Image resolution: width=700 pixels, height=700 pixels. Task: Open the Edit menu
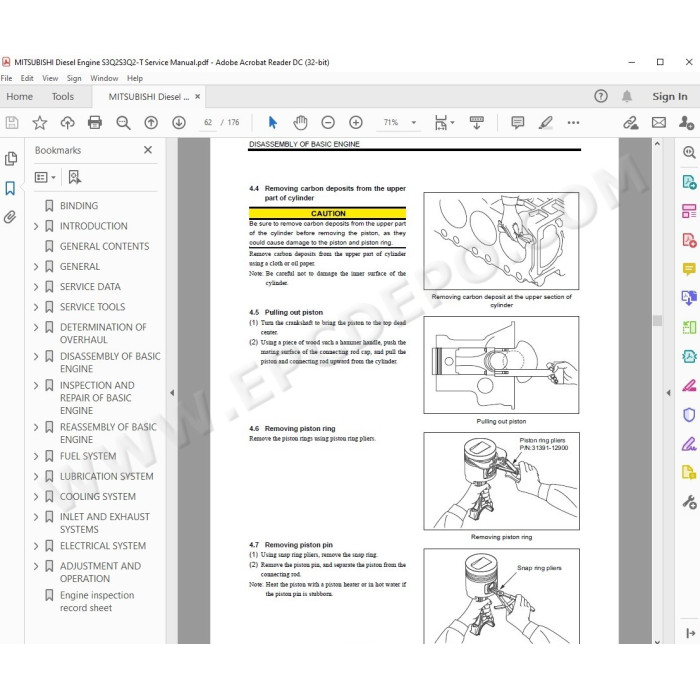[27, 78]
